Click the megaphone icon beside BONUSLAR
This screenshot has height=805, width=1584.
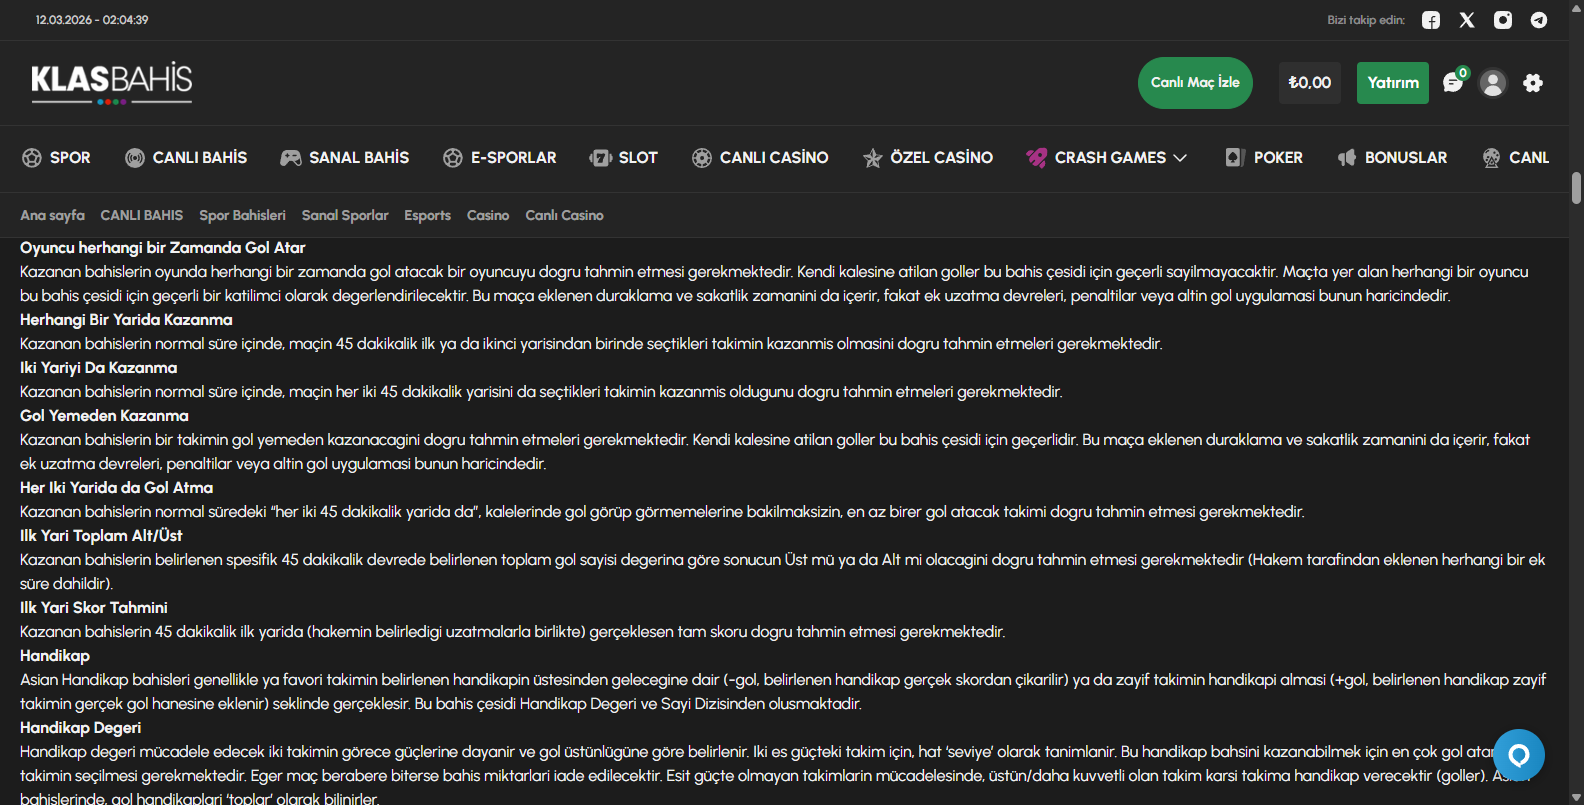coord(1347,158)
